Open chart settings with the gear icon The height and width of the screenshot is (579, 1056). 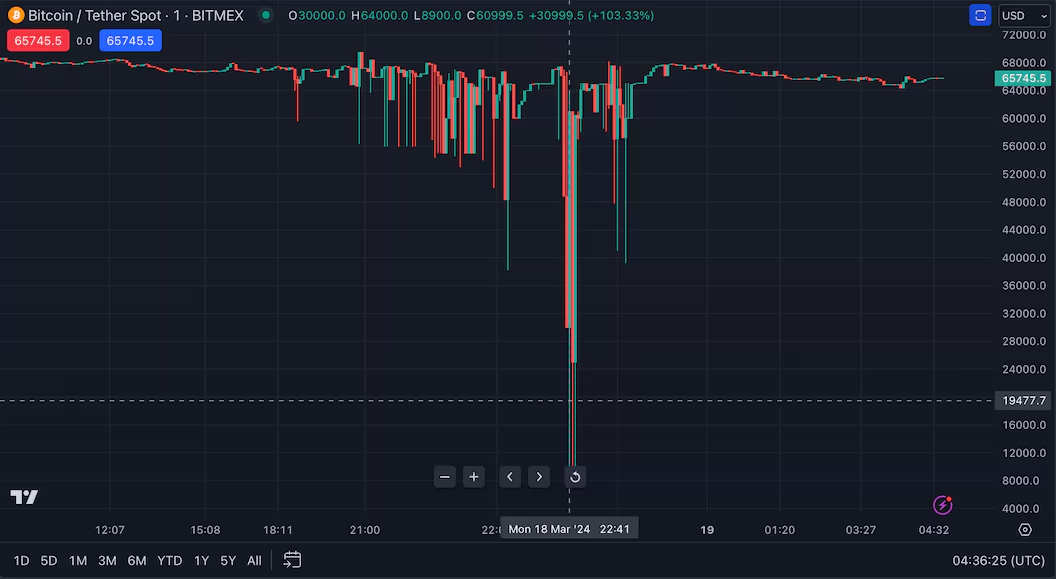[x=1024, y=530]
